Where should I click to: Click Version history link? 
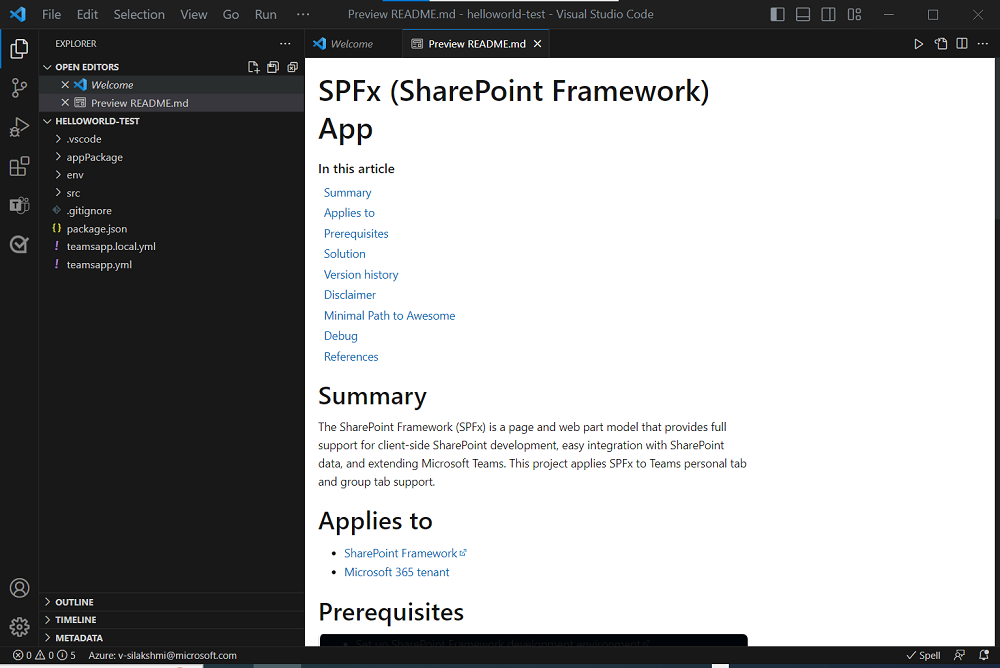(x=361, y=274)
